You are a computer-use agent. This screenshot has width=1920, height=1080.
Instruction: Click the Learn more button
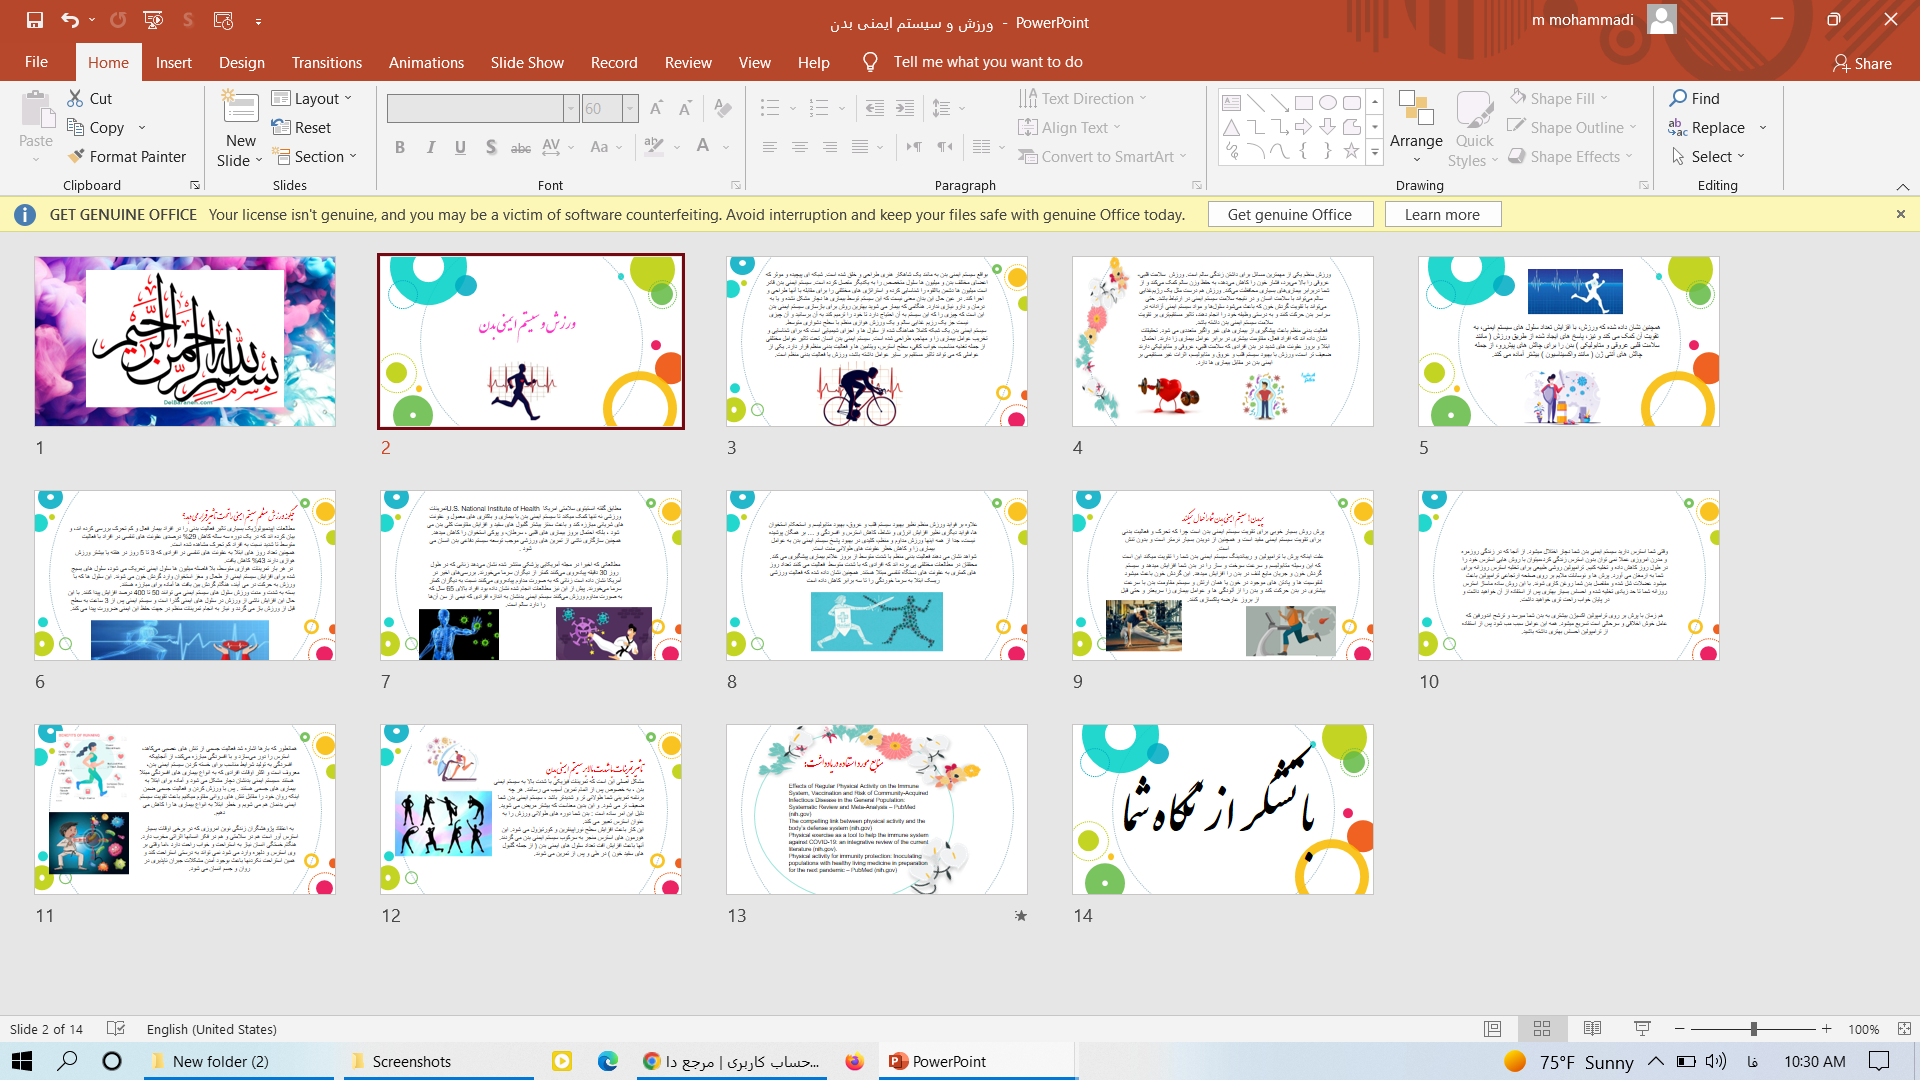coord(1441,214)
